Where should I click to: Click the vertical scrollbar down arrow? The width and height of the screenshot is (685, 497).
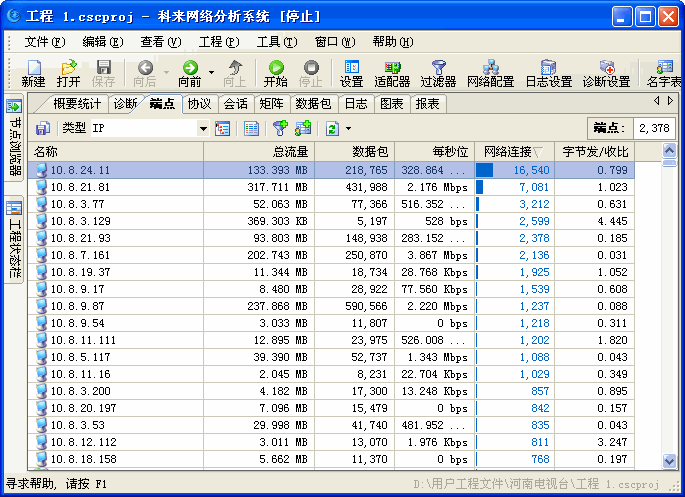[670, 461]
